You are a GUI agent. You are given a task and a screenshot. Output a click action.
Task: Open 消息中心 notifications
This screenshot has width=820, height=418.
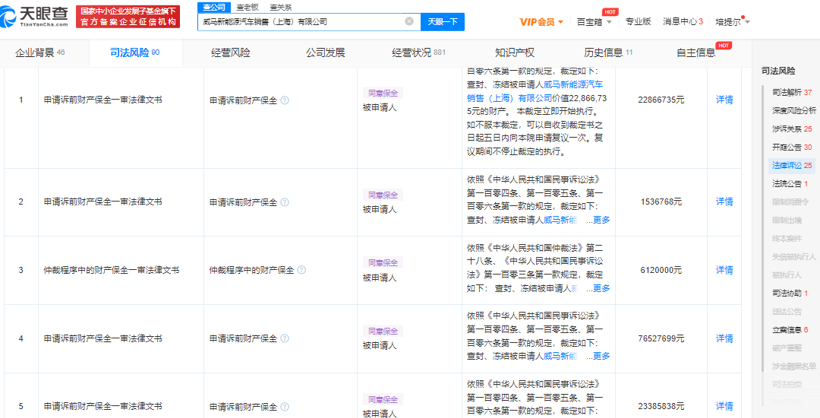click(x=682, y=21)
